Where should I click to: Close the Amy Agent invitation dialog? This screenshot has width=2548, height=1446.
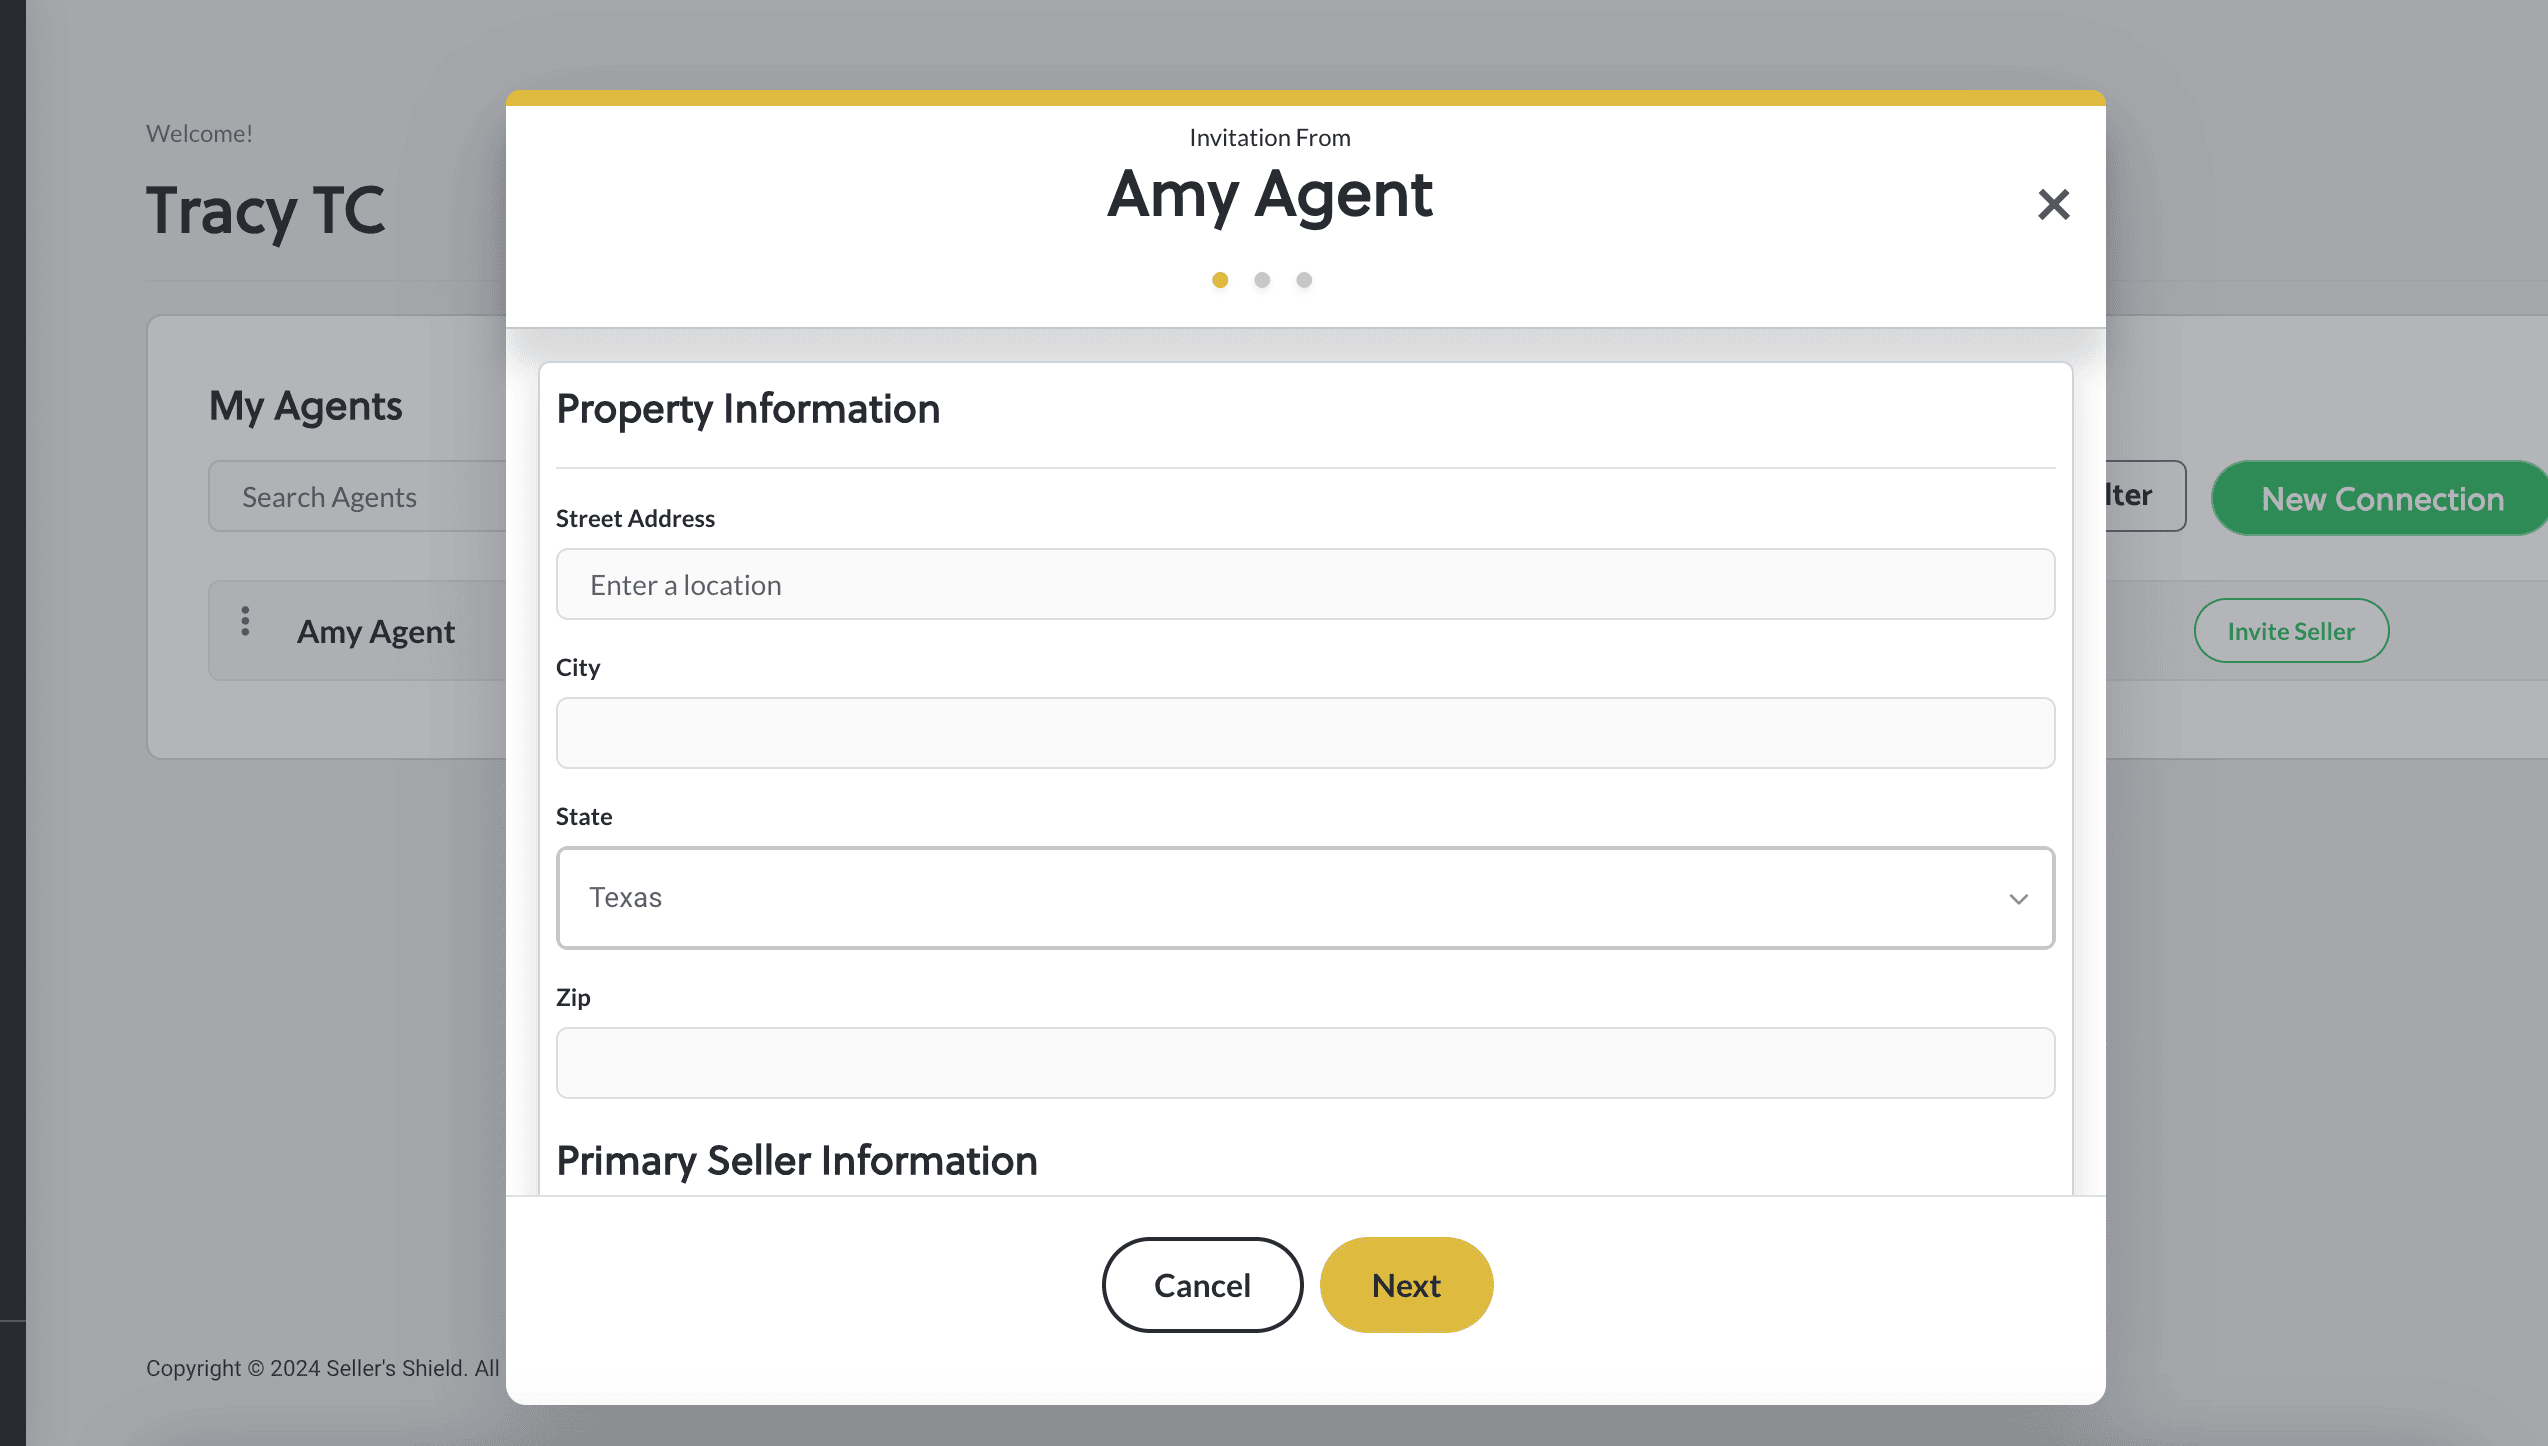click(2053, 205)
